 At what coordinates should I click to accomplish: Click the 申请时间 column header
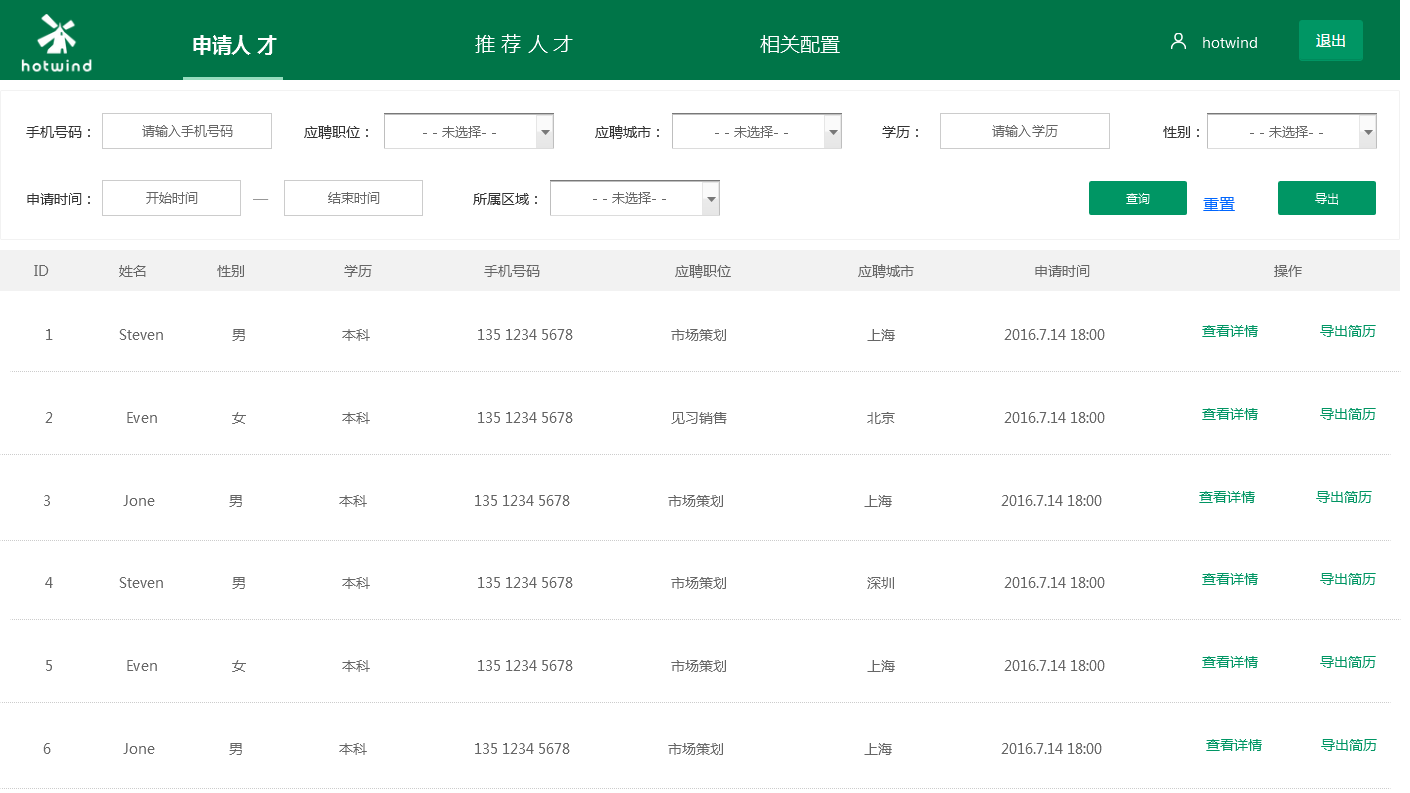point(1062,272)
